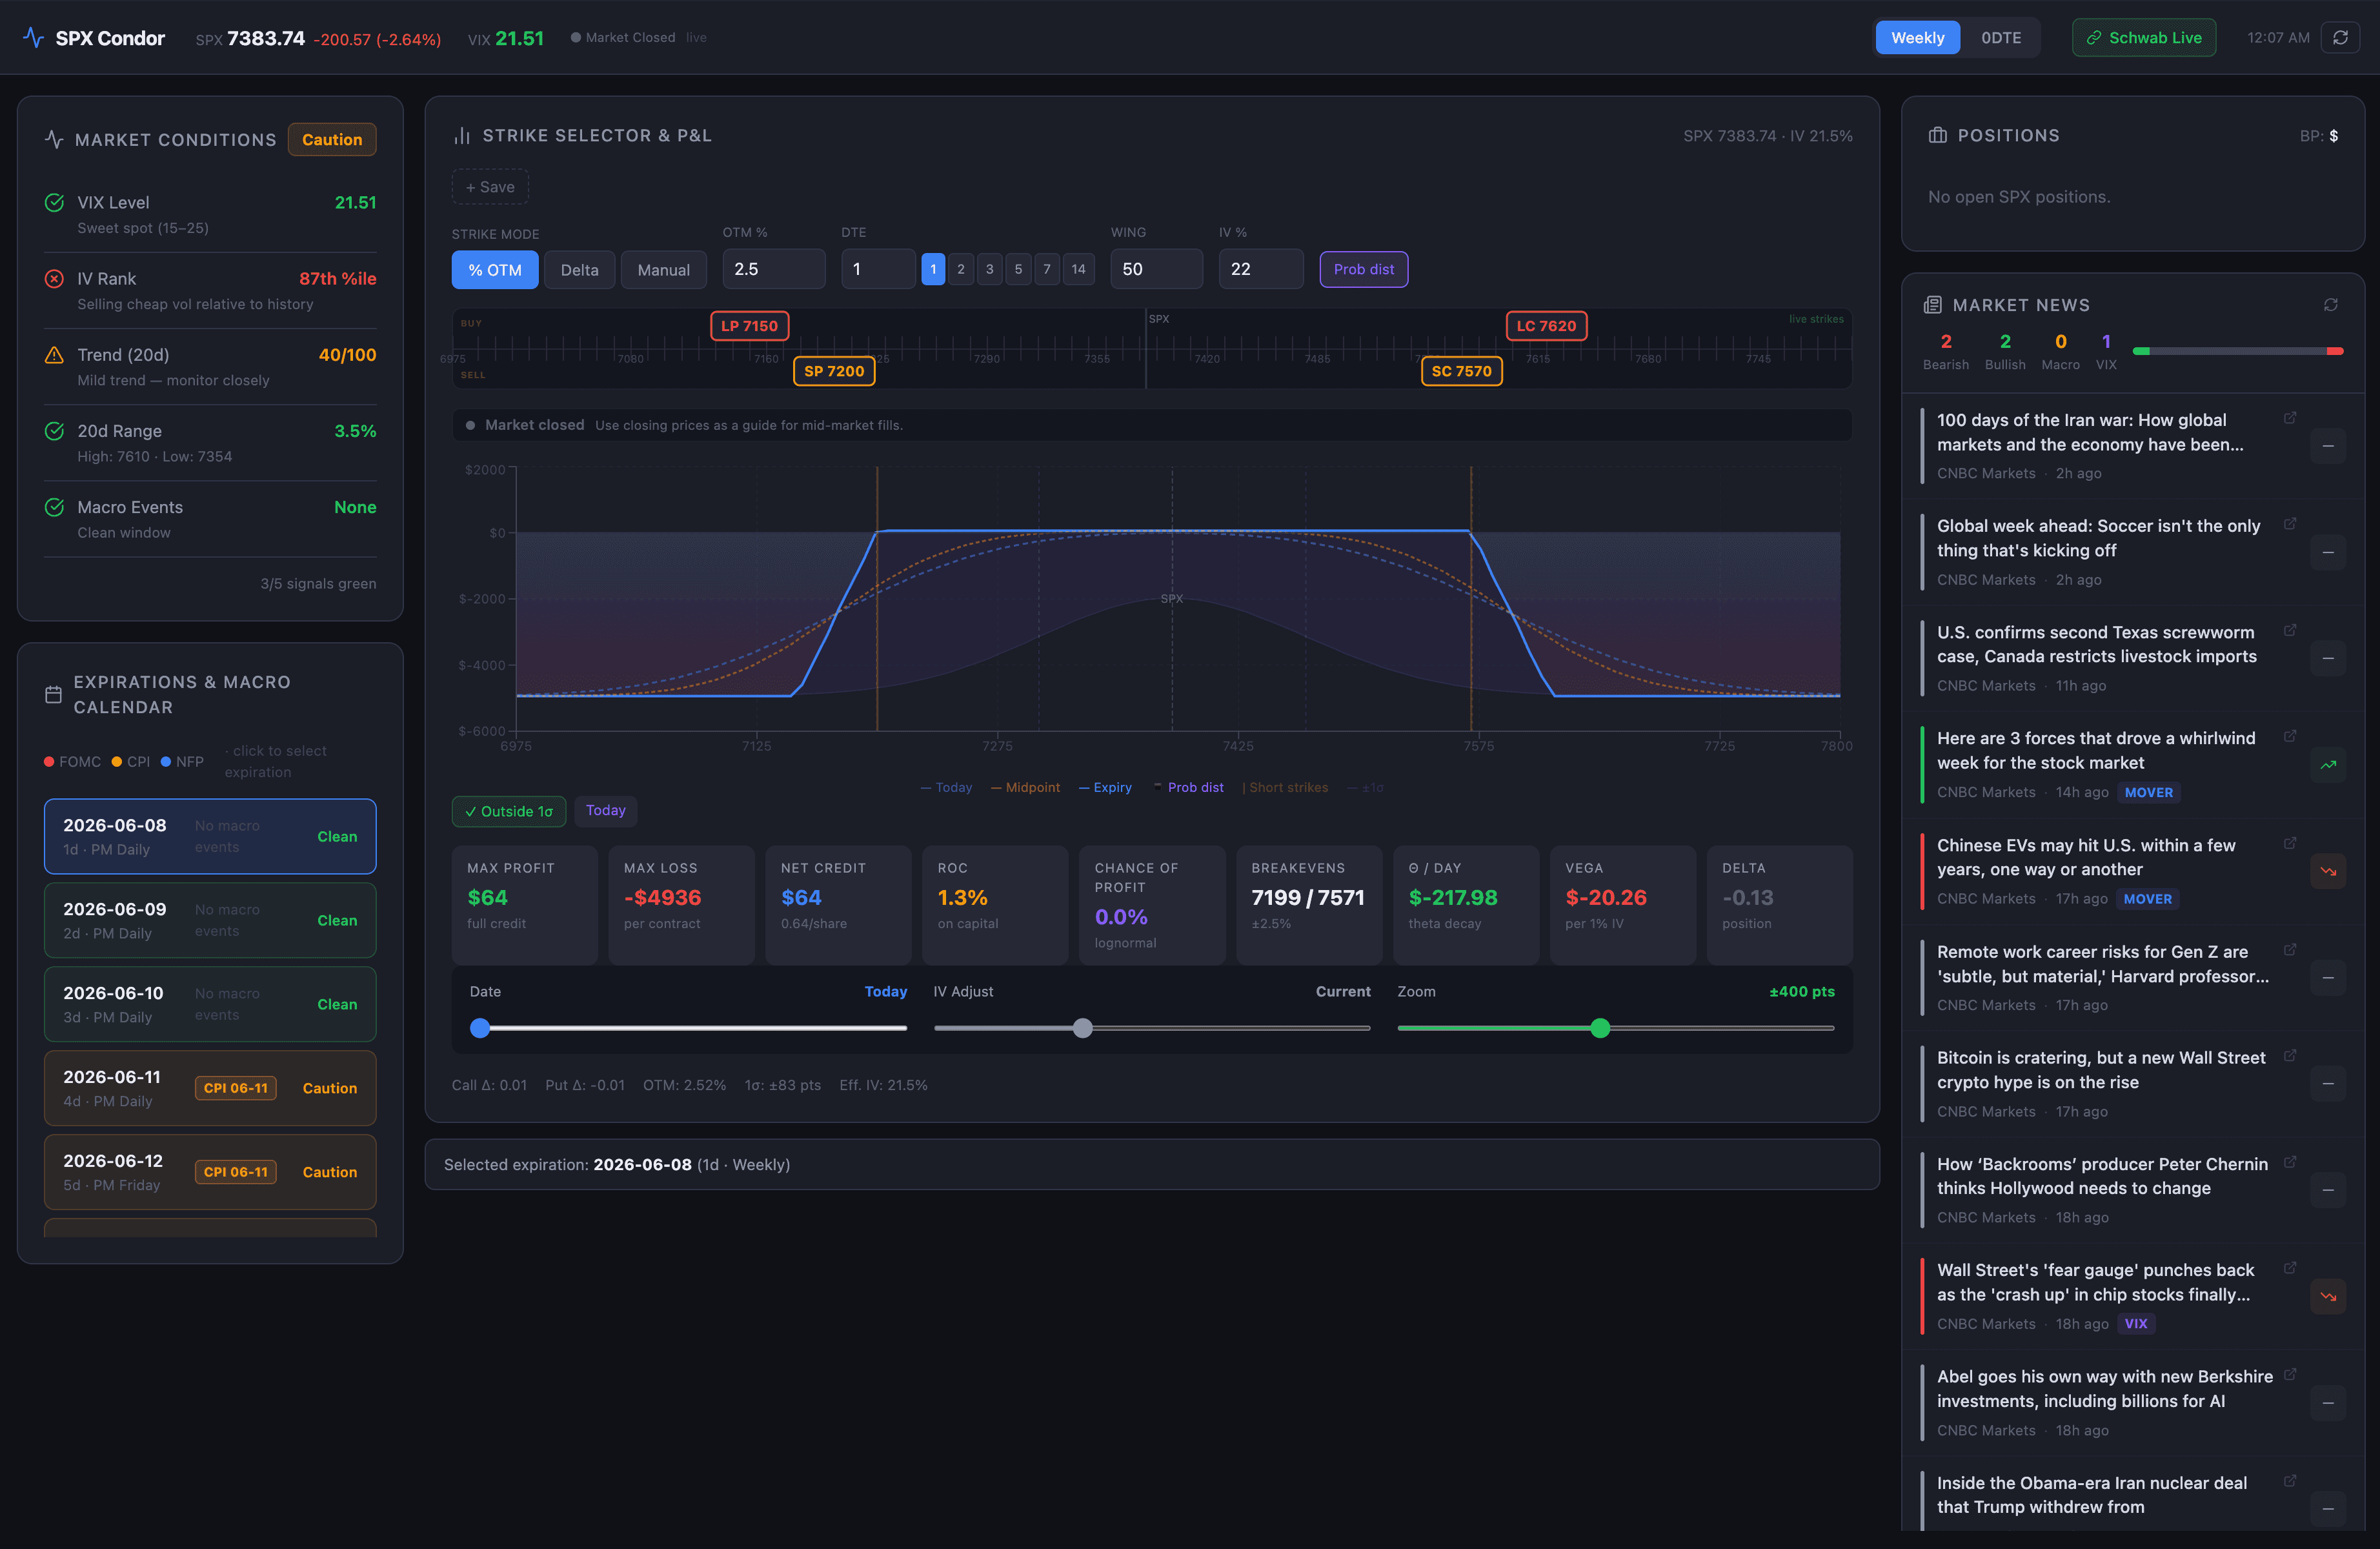Open Iran war article external link icon

point(2290,418)
